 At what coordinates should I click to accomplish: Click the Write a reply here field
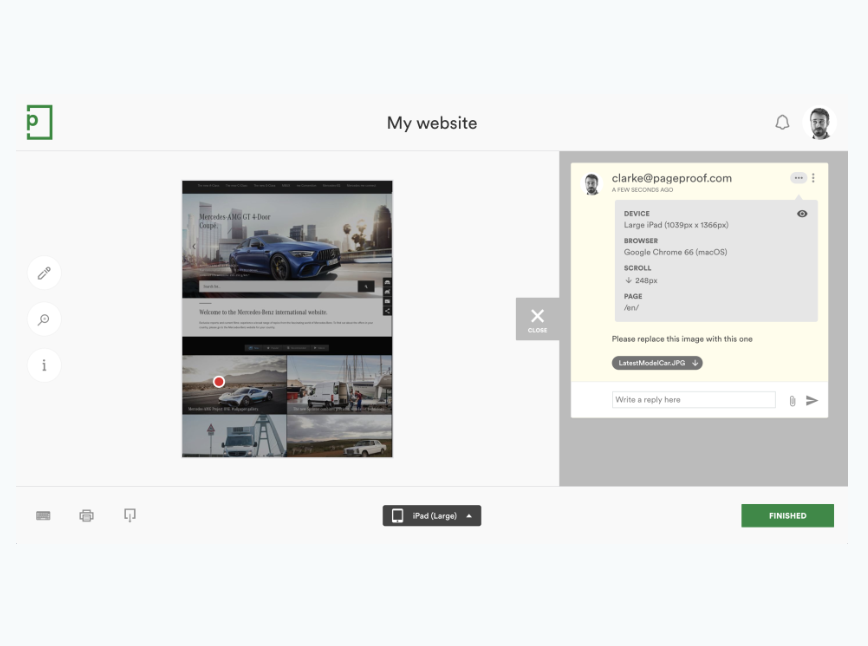tap(693, 399)
